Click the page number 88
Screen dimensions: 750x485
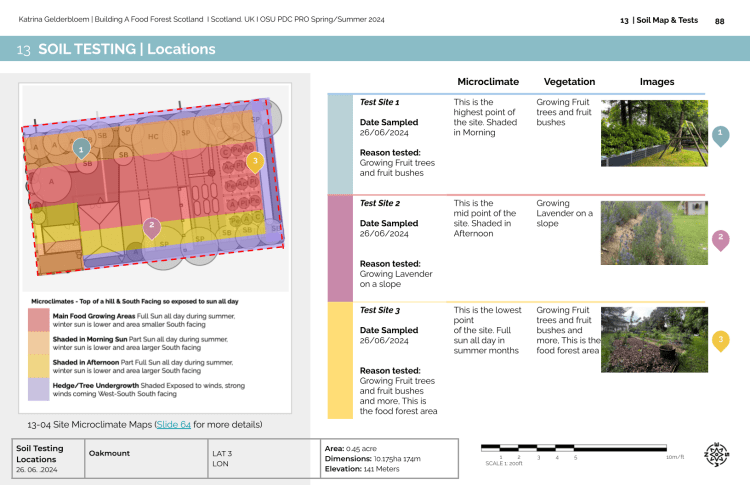[x=719, y=21]
